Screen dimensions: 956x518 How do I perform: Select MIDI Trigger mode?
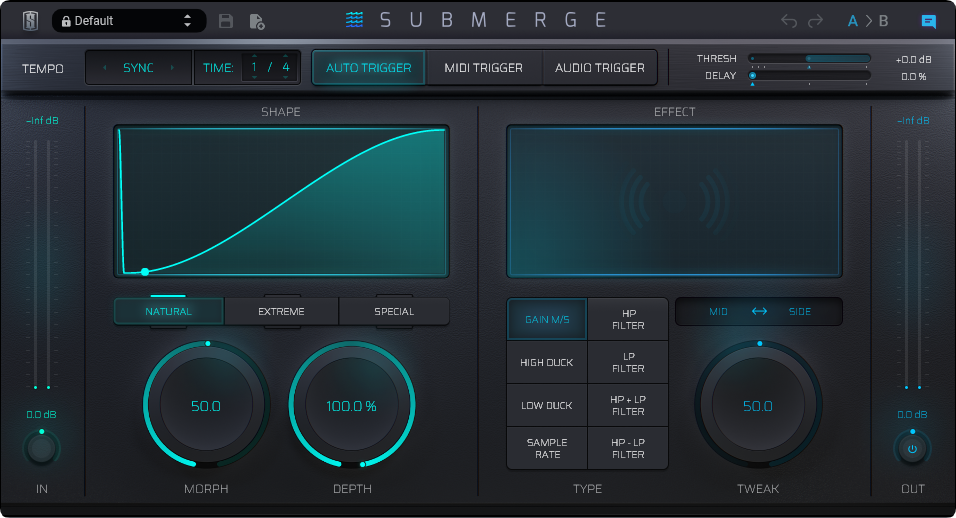pyautogui.click(x=483, y=68)
